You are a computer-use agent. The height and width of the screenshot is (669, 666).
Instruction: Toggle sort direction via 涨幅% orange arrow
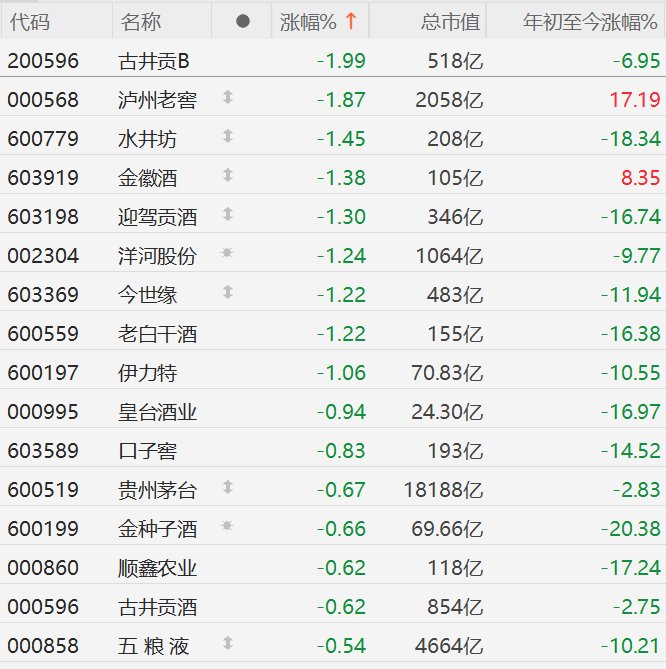(x=350, y=21)
